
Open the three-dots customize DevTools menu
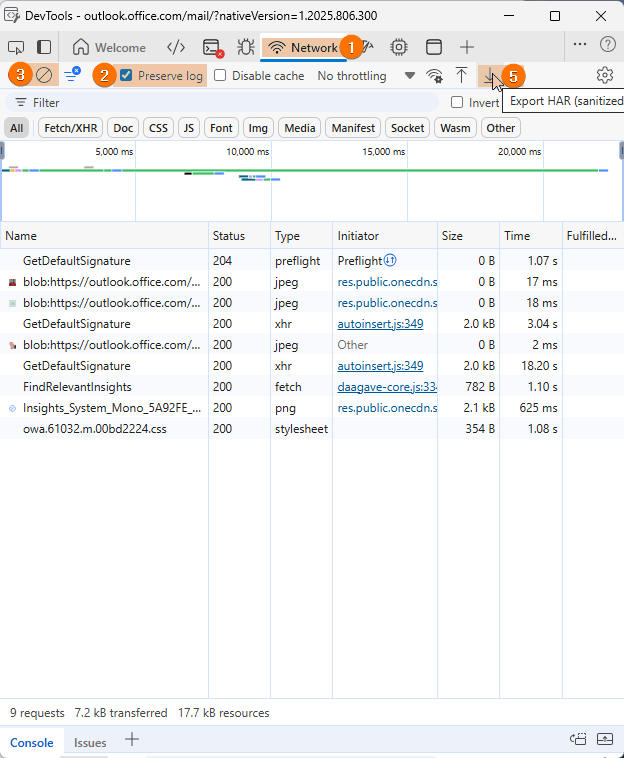580,44
